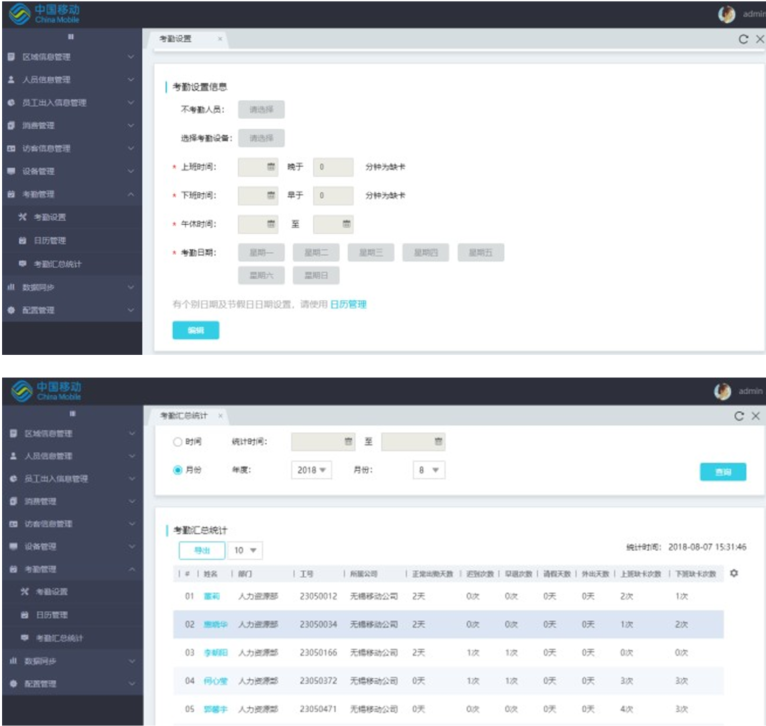Click refresh icon on 考勤汇总统计 screen

pyautogui.click(x=739, y=416)
